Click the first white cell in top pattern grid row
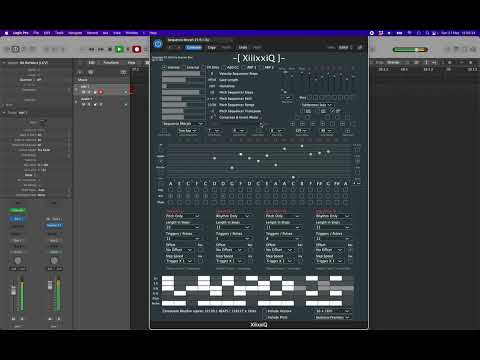This screenshot has width=480, height=360. point(168,278)
